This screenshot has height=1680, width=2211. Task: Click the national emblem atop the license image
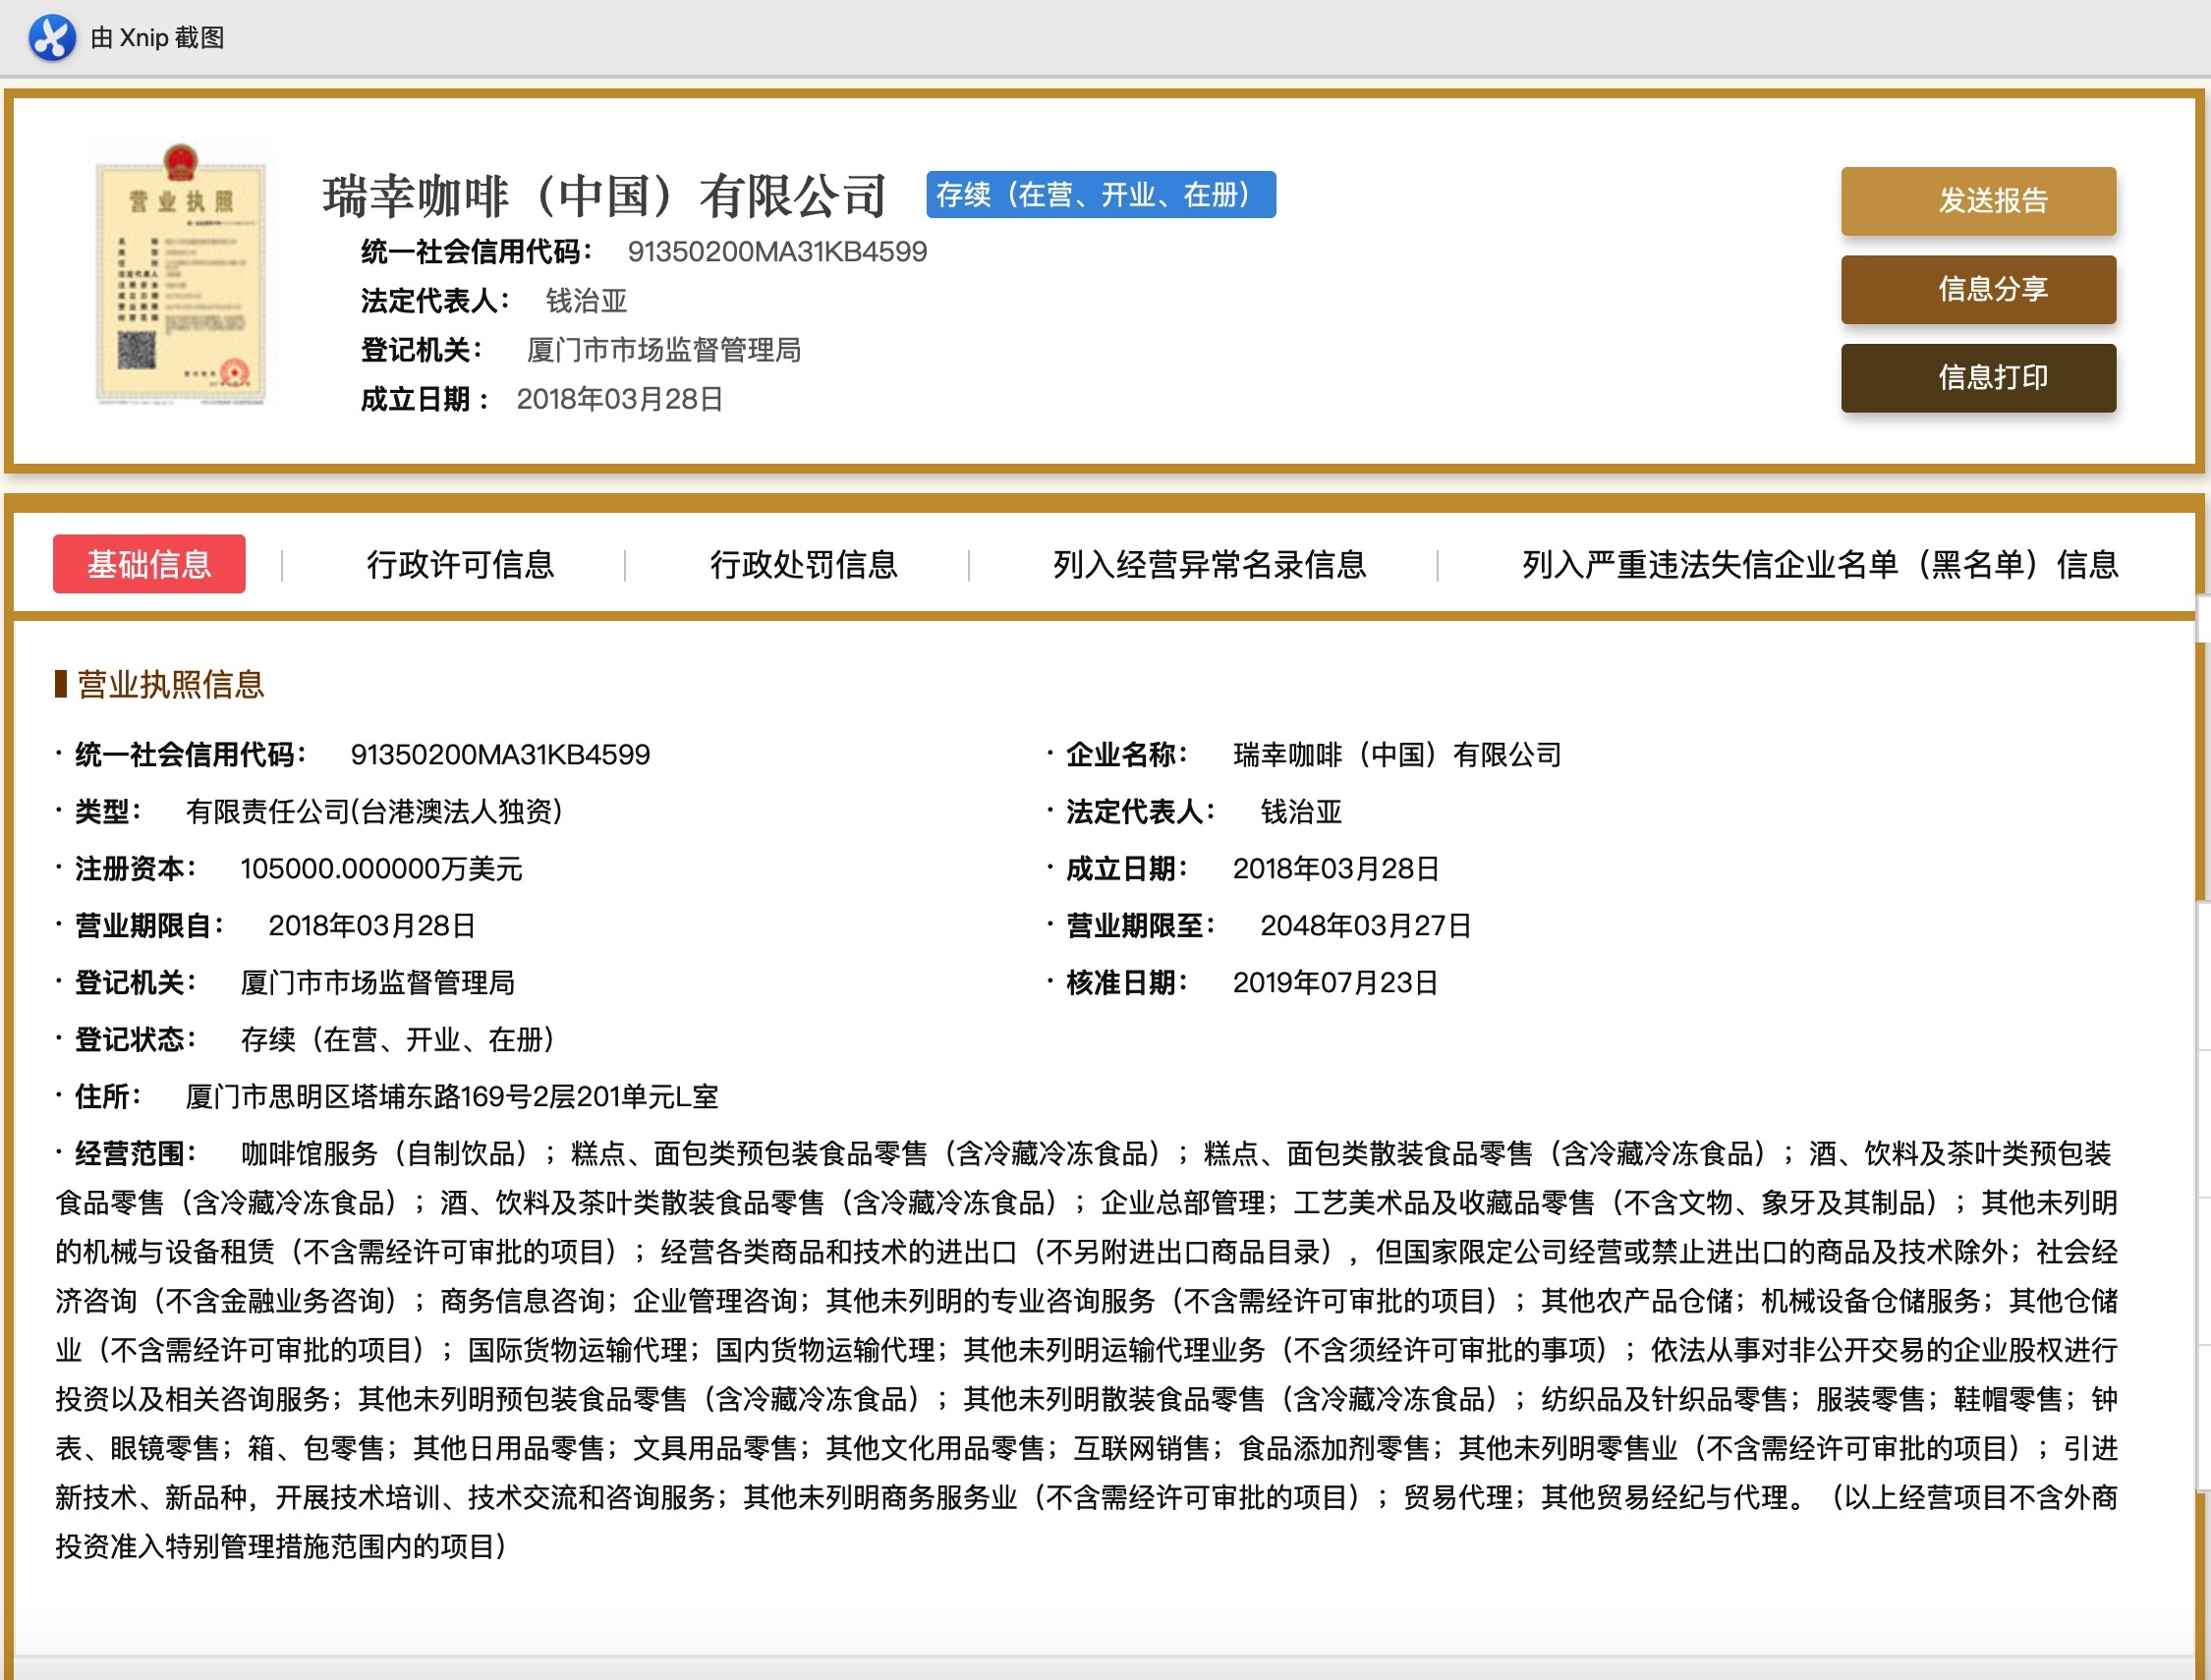click(x=181, y=160)
